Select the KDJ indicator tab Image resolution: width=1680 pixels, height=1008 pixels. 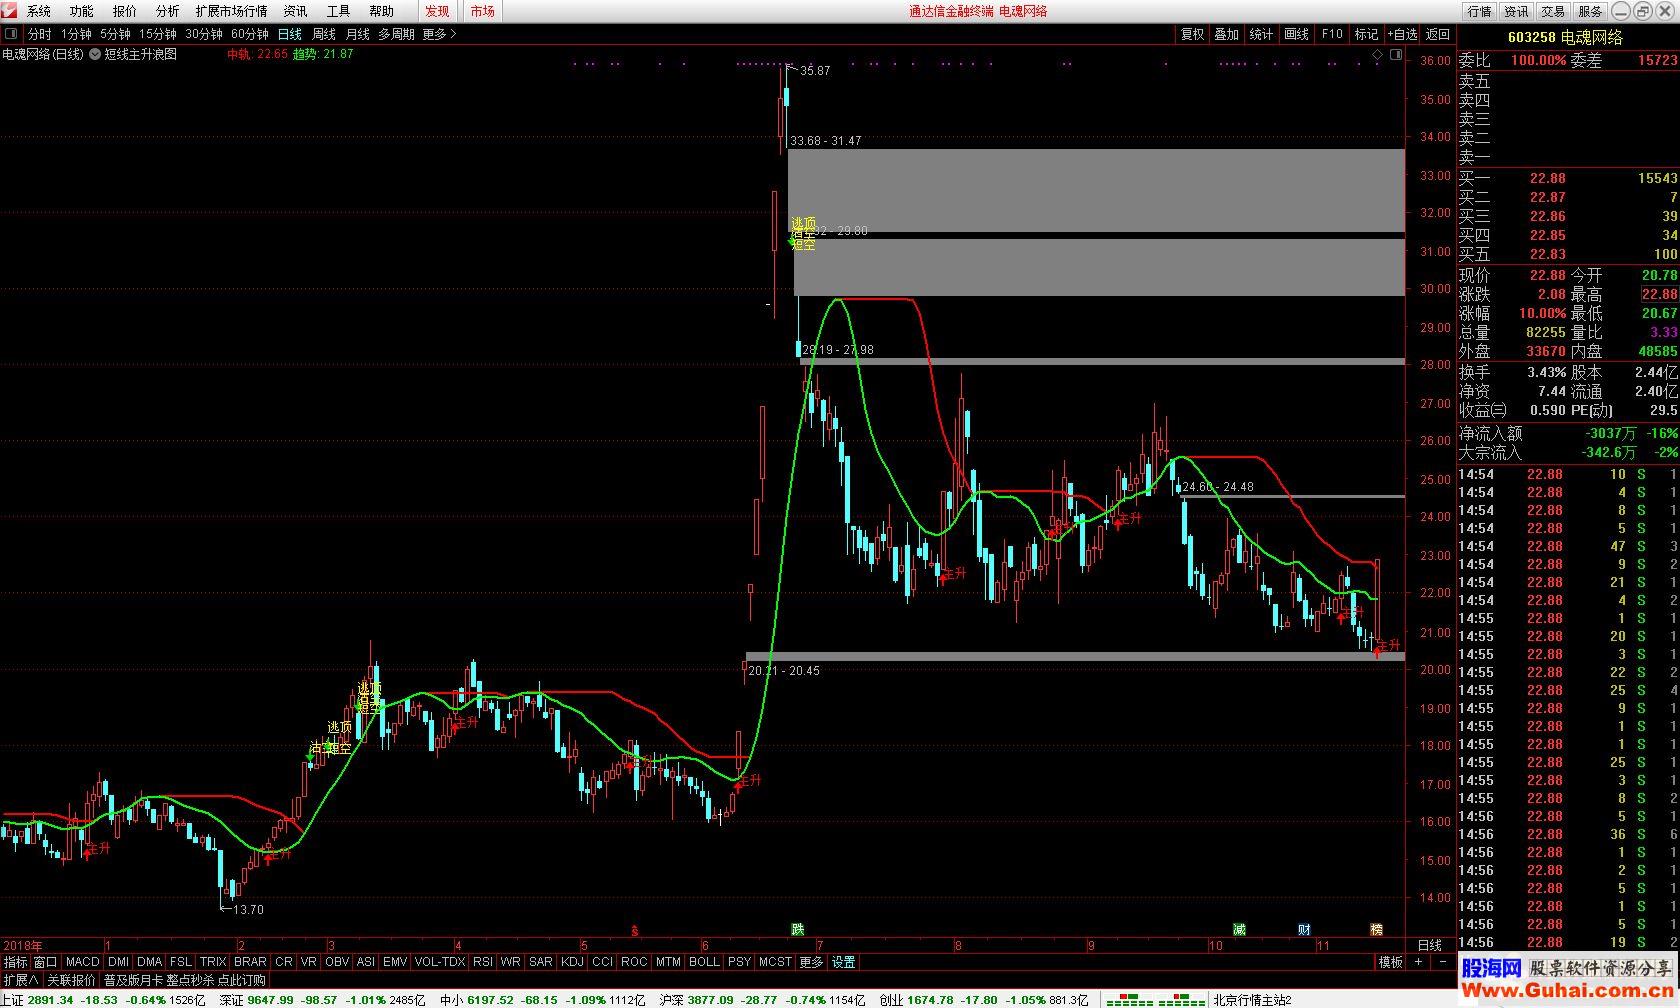tap(572, 962)
